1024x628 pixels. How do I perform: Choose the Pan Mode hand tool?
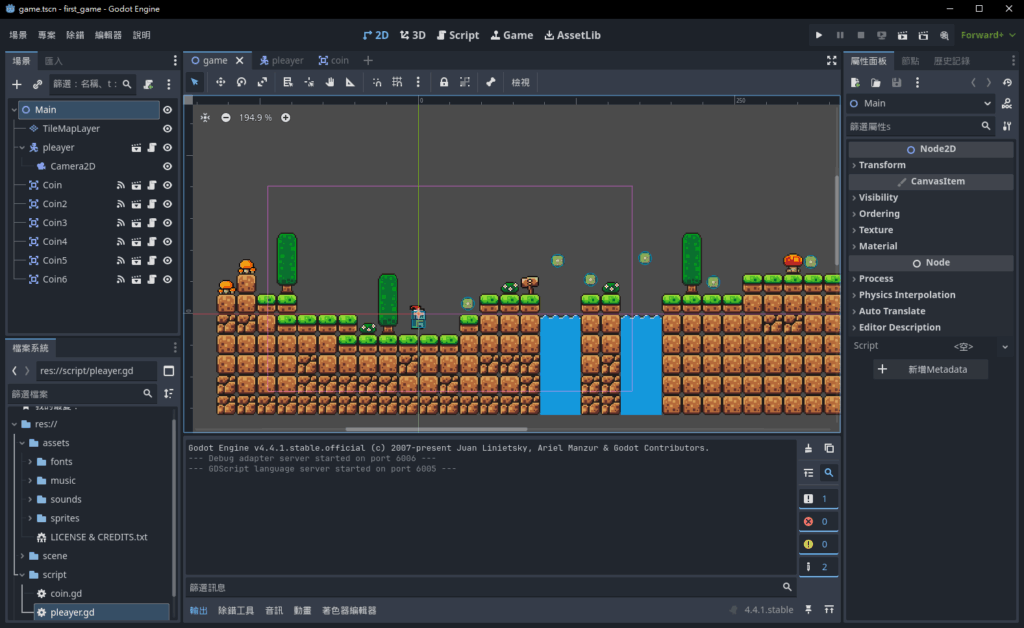[330, 82]
